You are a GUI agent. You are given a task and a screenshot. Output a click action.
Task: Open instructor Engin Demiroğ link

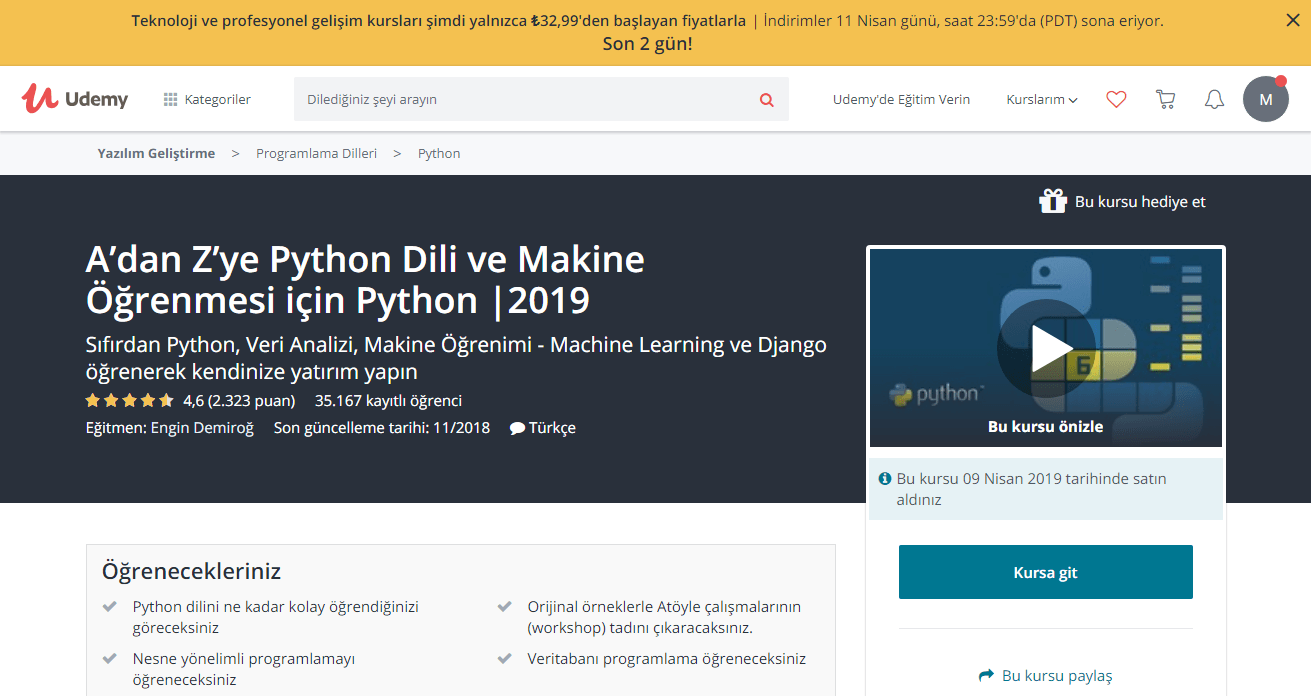coord(202,427)
